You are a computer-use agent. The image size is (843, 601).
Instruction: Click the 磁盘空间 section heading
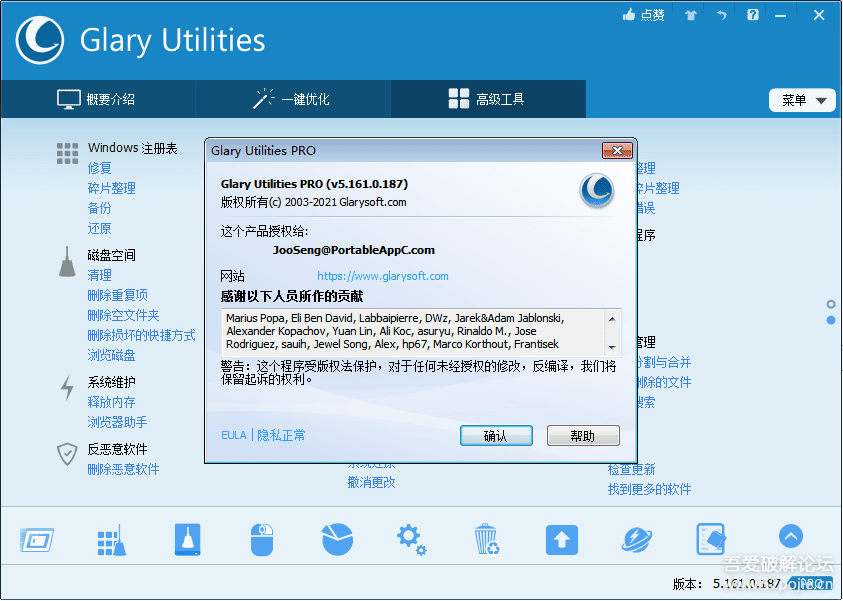click(111, 255)
